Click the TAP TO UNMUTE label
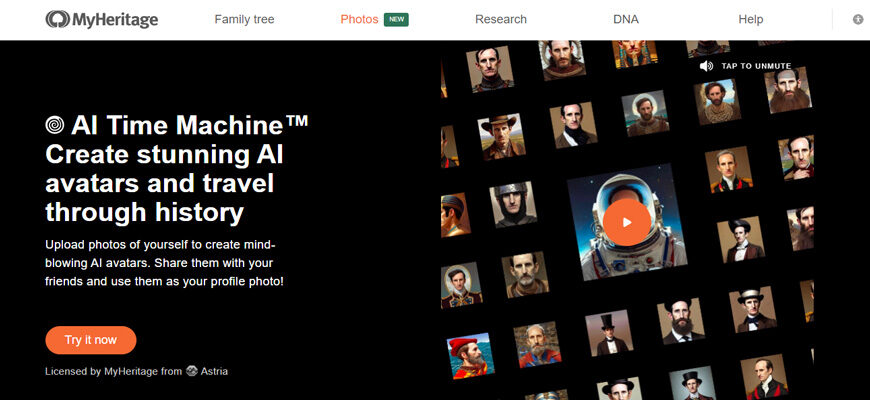The width and height of the screenshot is (870, 400). click(x=756, y=66)
